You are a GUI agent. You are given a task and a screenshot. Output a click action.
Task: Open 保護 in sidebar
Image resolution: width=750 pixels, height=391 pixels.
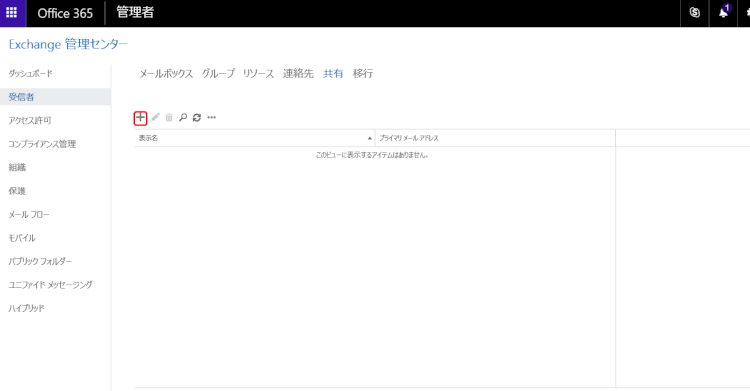(17, 191)
